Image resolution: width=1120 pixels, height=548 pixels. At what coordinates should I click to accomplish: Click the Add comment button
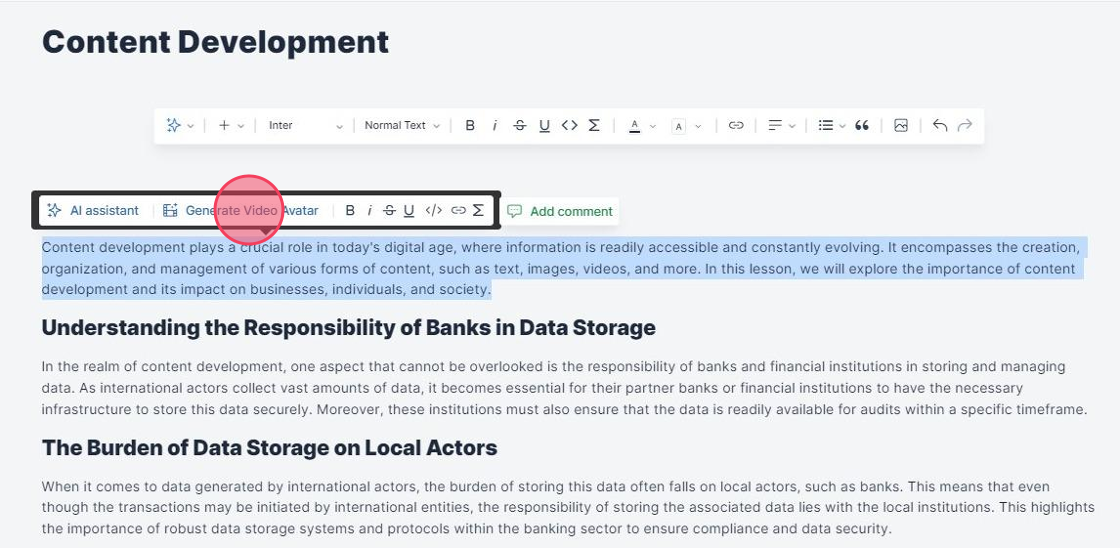tap(560, 212)
